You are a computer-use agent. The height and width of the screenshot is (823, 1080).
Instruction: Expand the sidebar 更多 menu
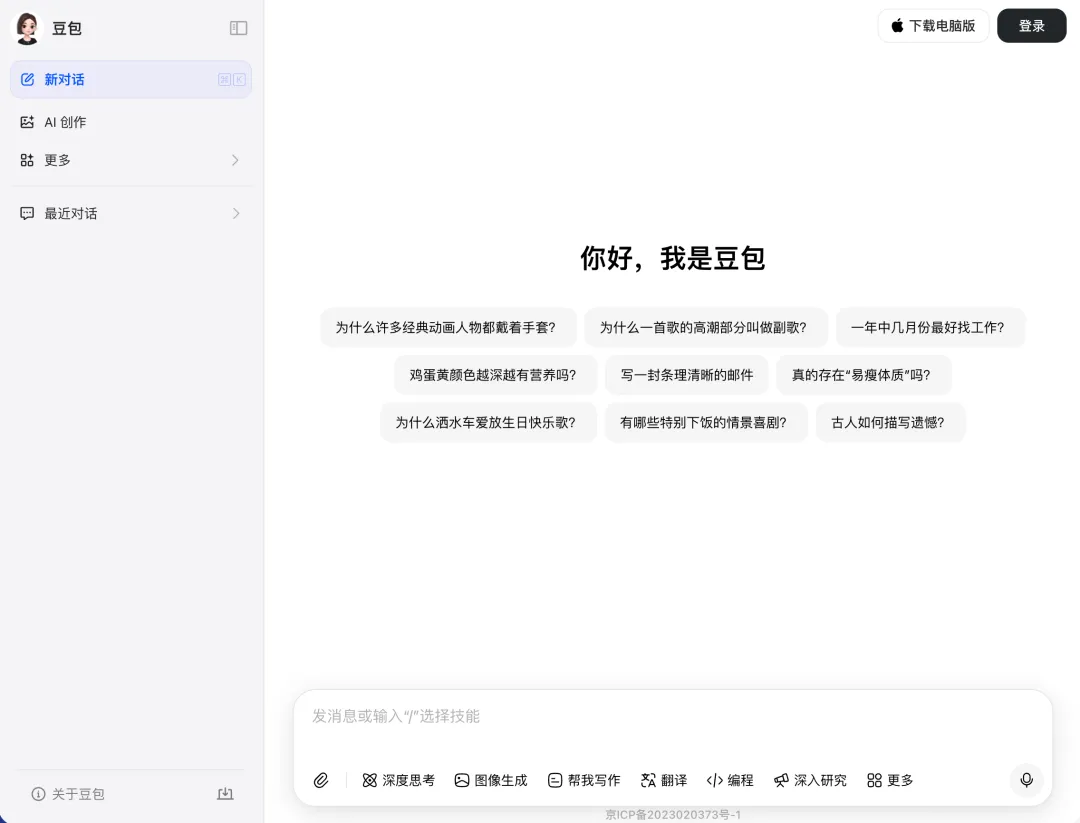point(131,160)
